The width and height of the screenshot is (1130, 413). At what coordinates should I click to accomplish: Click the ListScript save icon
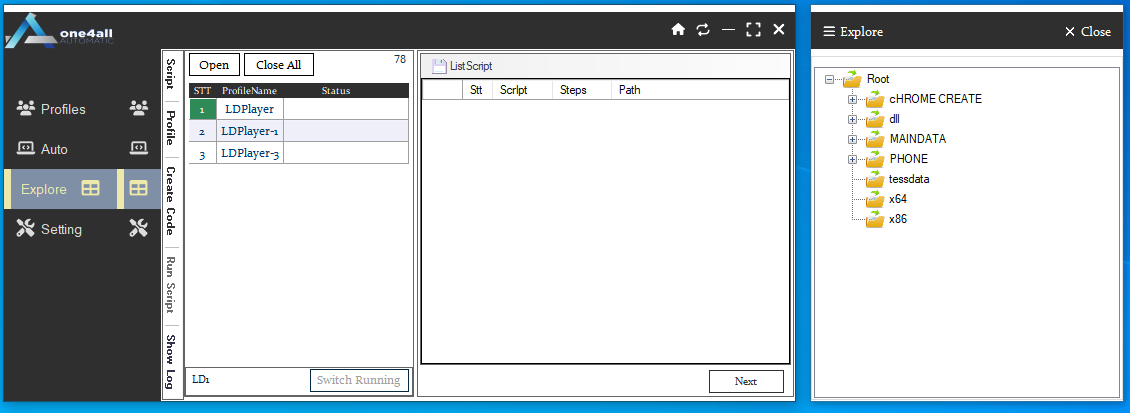pos(439,66)
